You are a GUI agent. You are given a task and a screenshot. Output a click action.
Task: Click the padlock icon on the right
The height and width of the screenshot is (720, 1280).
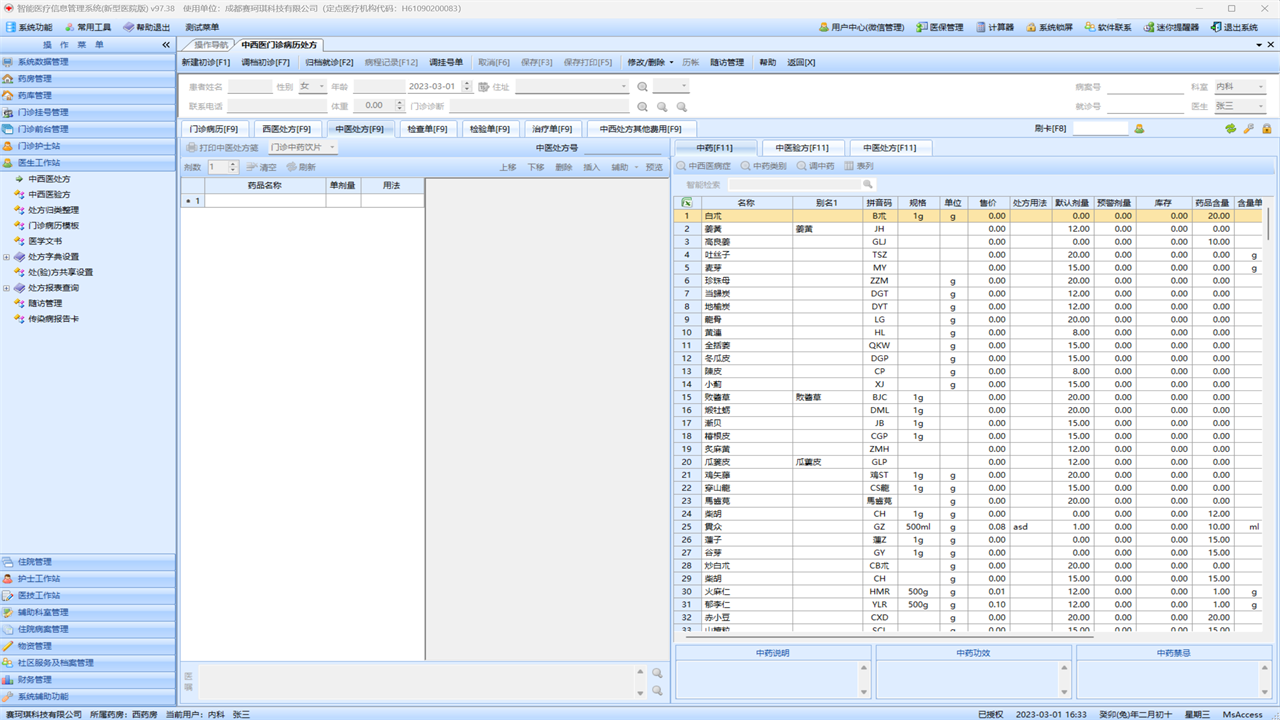point(1266,129)
